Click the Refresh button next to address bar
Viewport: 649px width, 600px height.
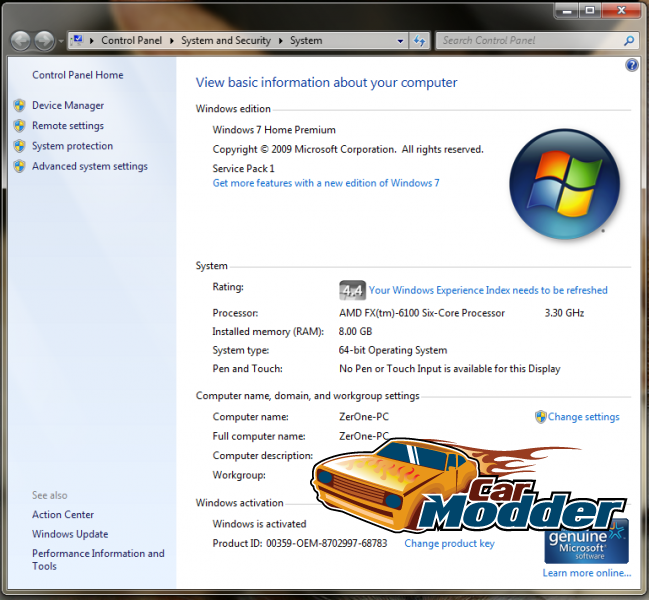tap(419, 41)
